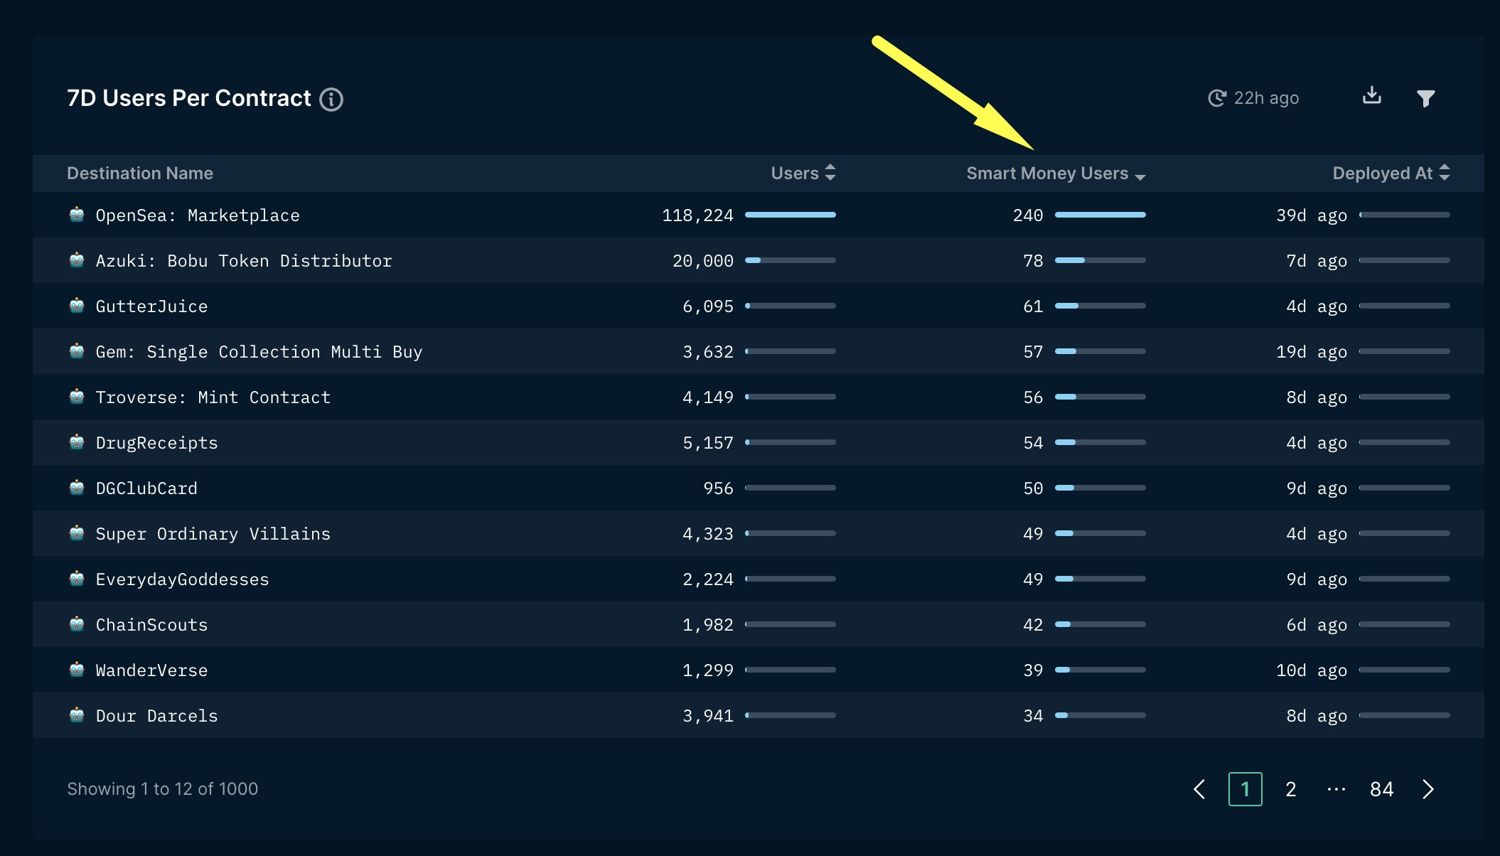Click the next page chevron
This screenshot has width=1500, height=856.
(1428, 789)
